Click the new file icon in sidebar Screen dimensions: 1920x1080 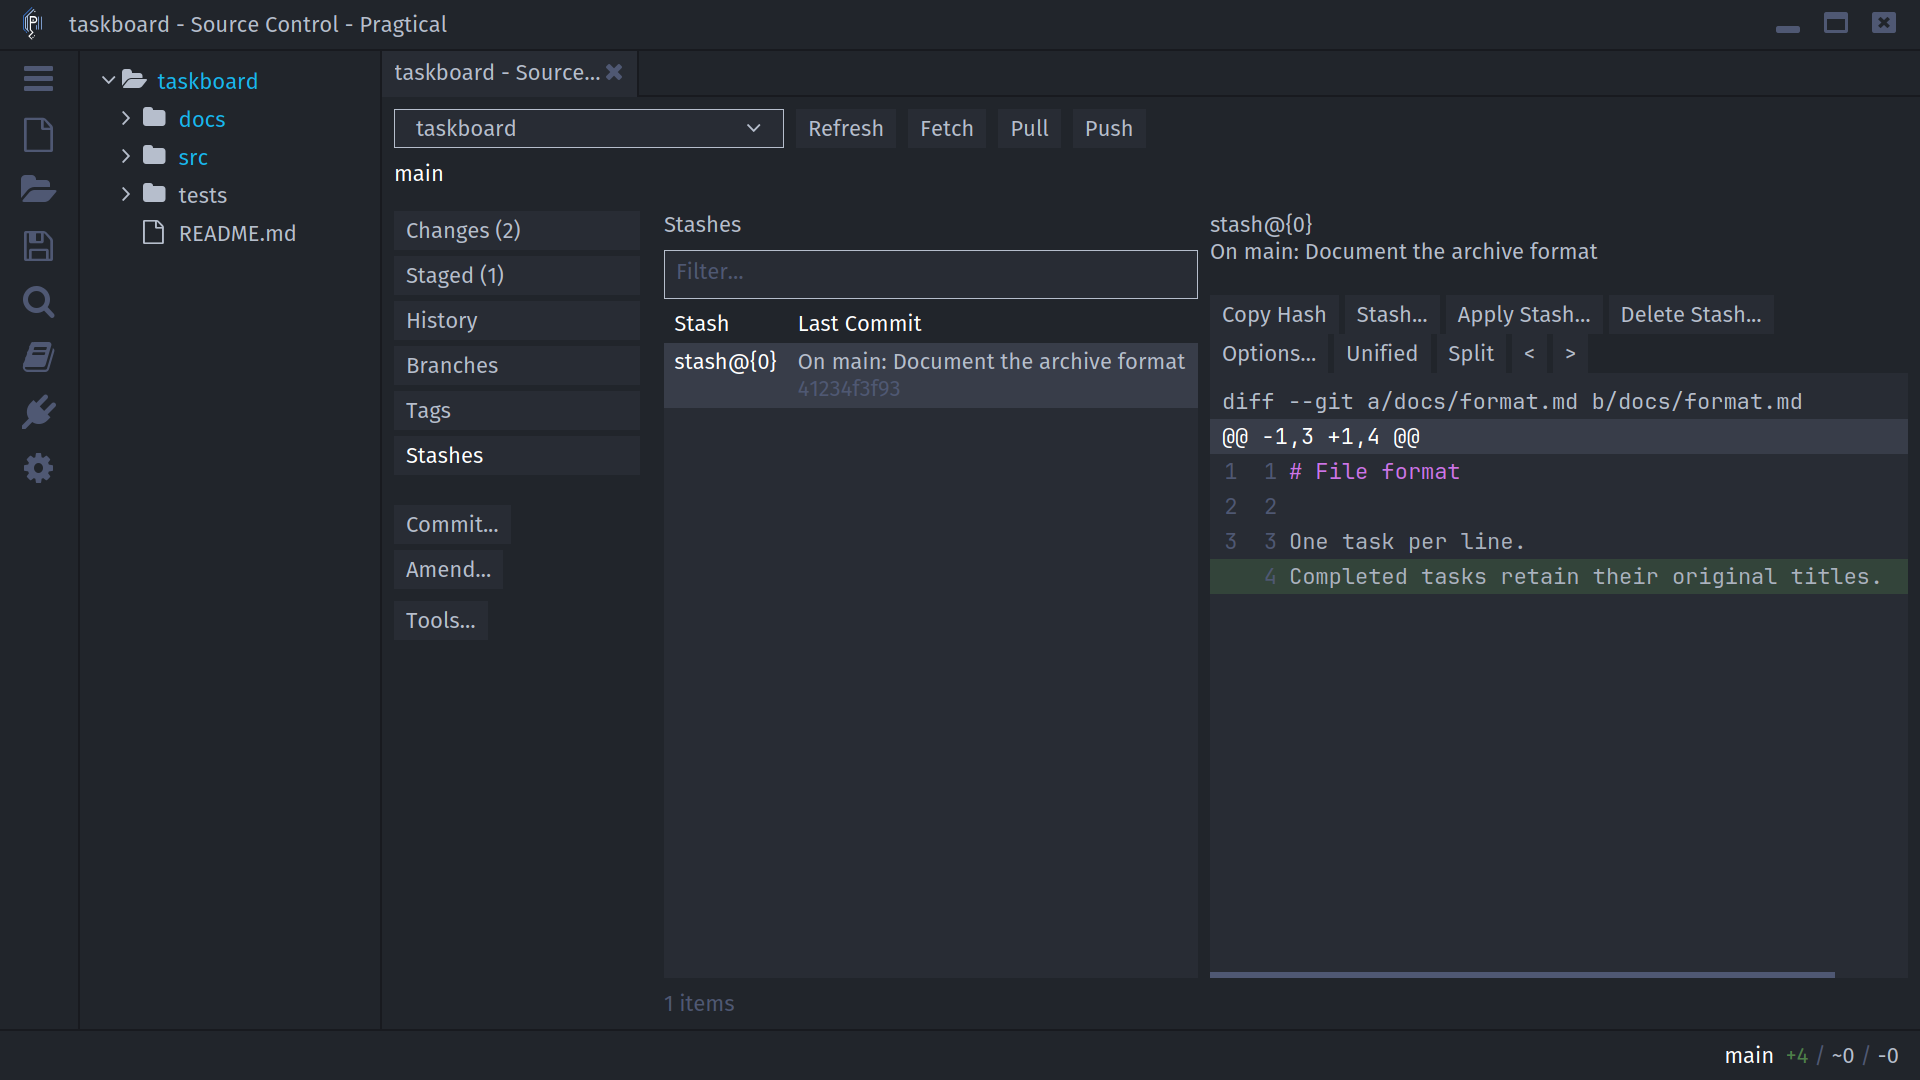click(38, 134)
